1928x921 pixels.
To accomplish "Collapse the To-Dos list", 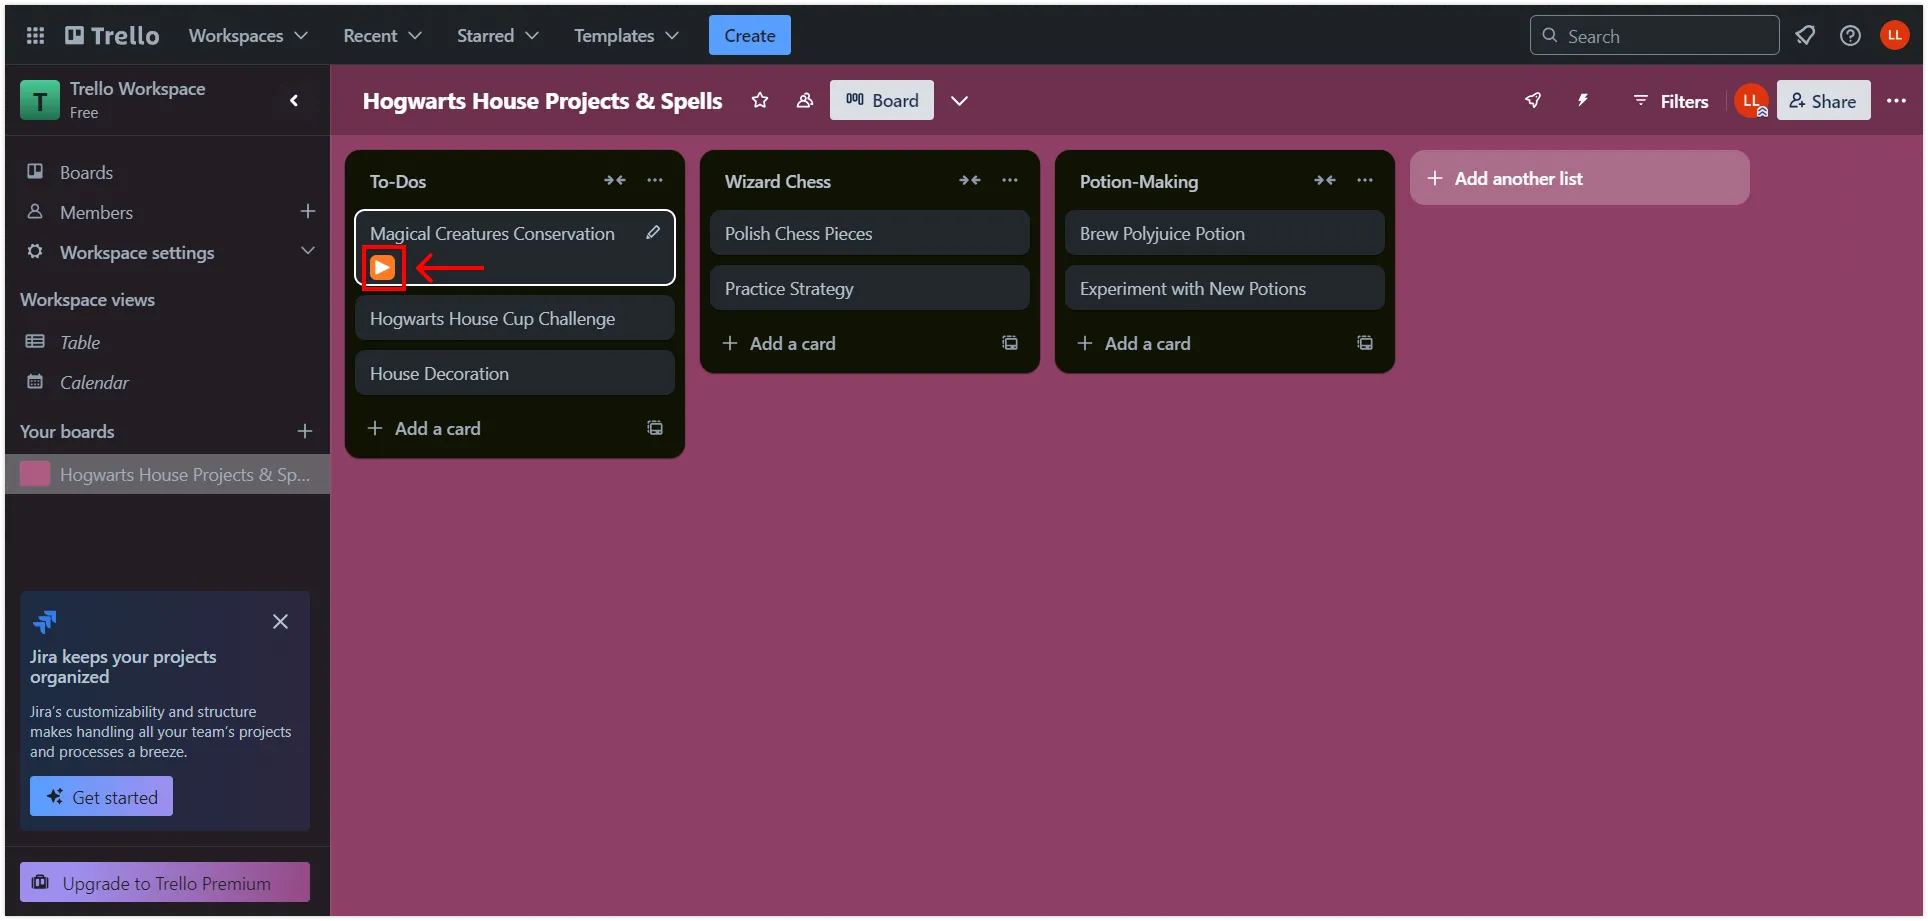I will (x=614, y=180).
